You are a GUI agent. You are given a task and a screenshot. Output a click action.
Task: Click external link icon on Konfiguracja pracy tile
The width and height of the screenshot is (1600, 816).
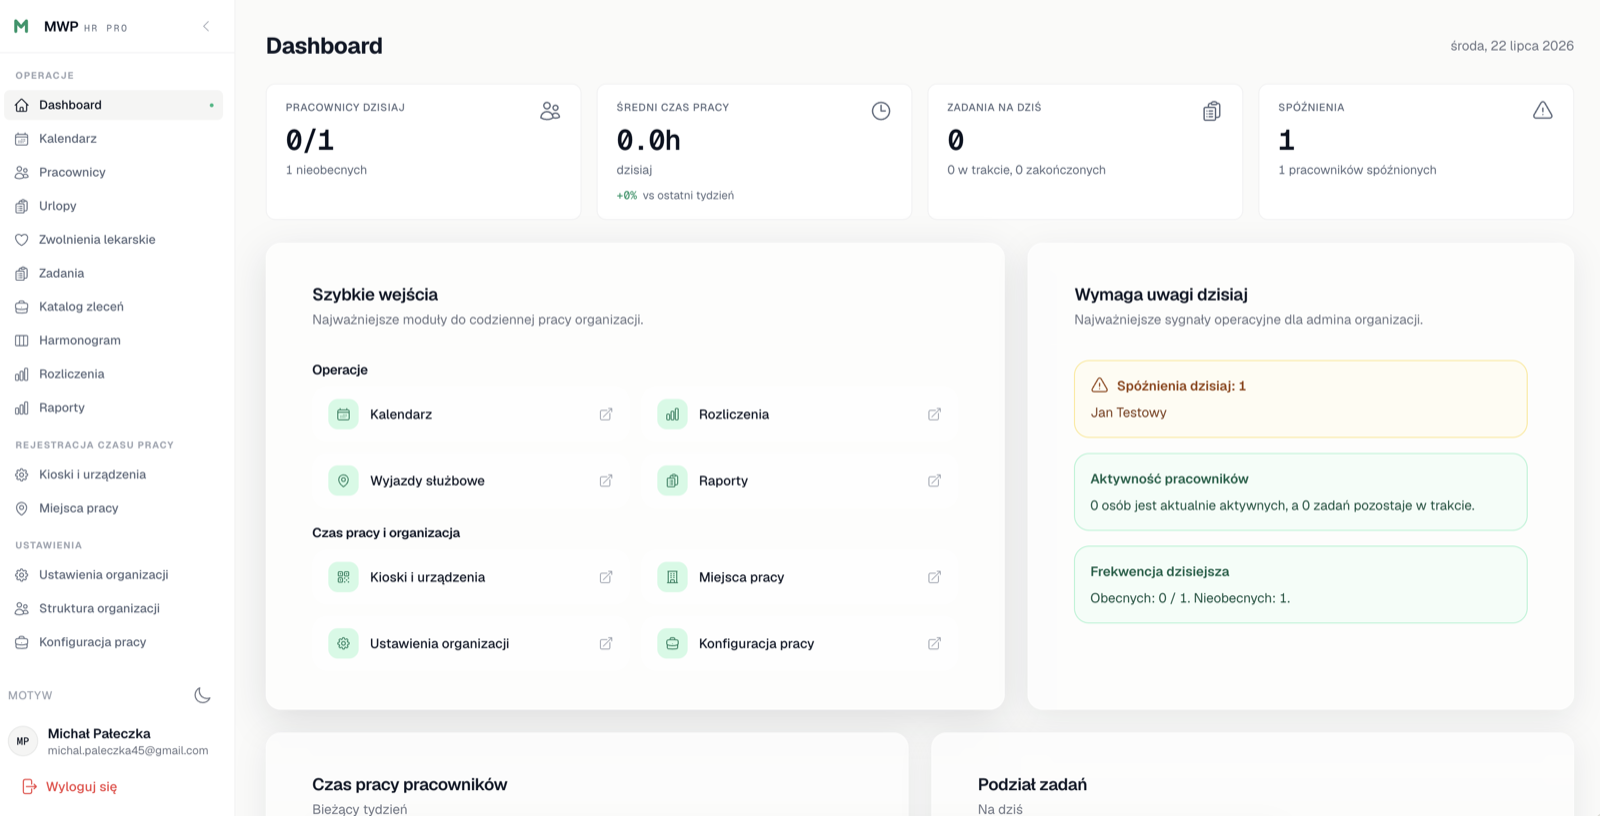pyautogui.click(x=934, y=644)
